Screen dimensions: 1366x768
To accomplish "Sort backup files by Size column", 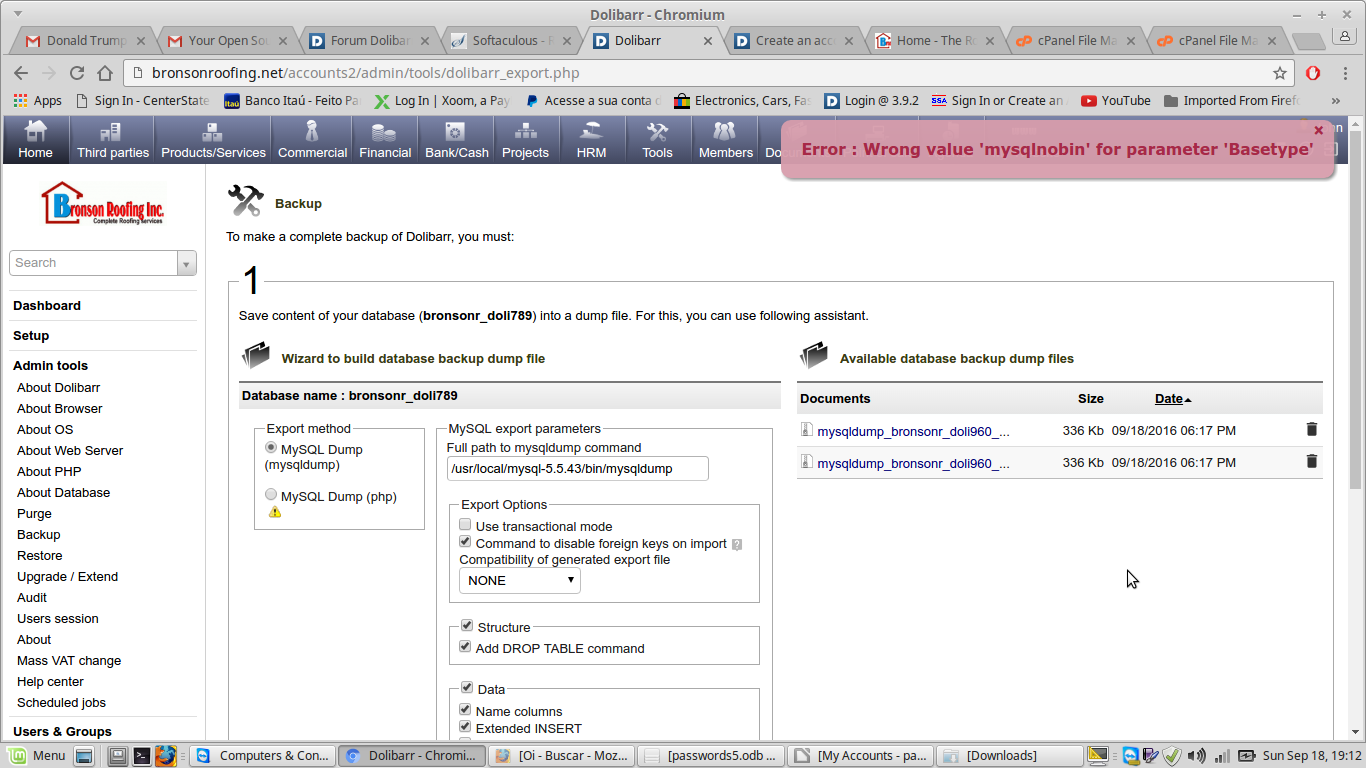I will click(x=1091, y=398).
